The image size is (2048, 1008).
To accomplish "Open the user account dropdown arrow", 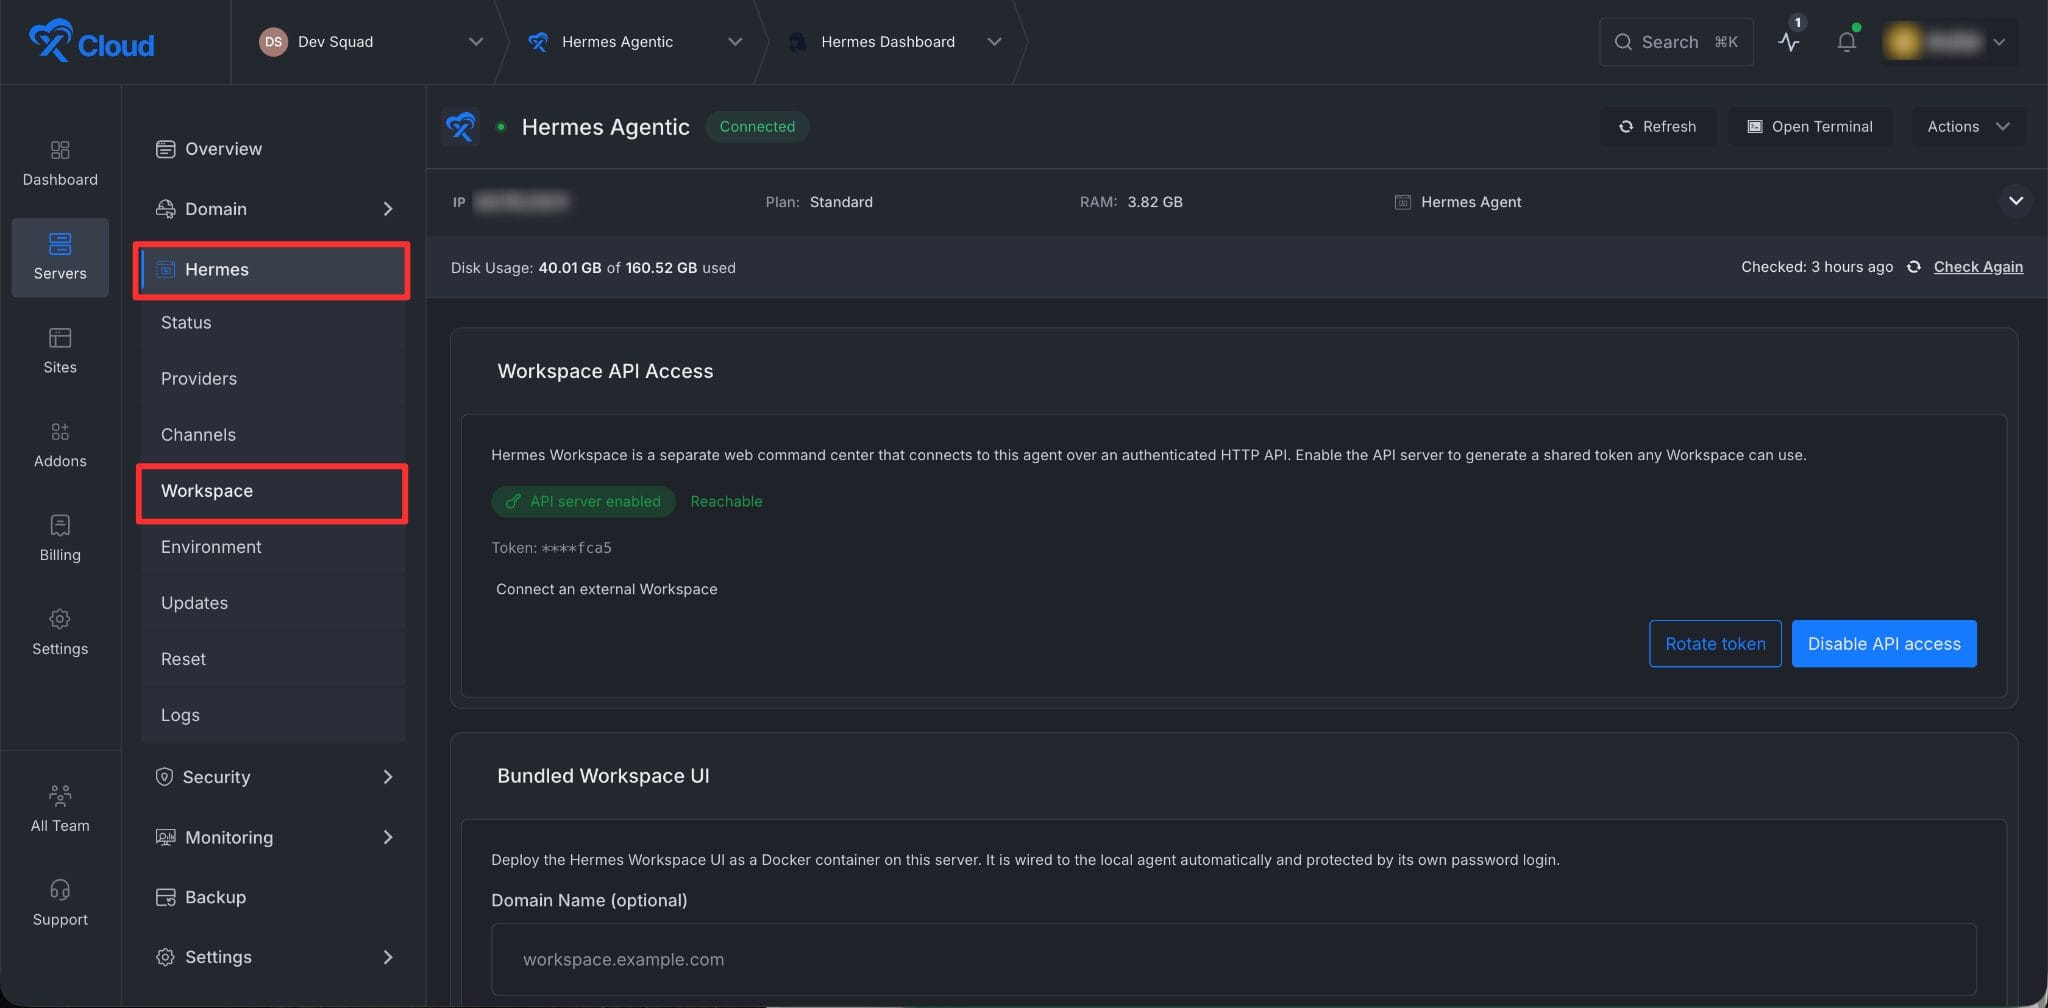I will (x=1999, y=42).
